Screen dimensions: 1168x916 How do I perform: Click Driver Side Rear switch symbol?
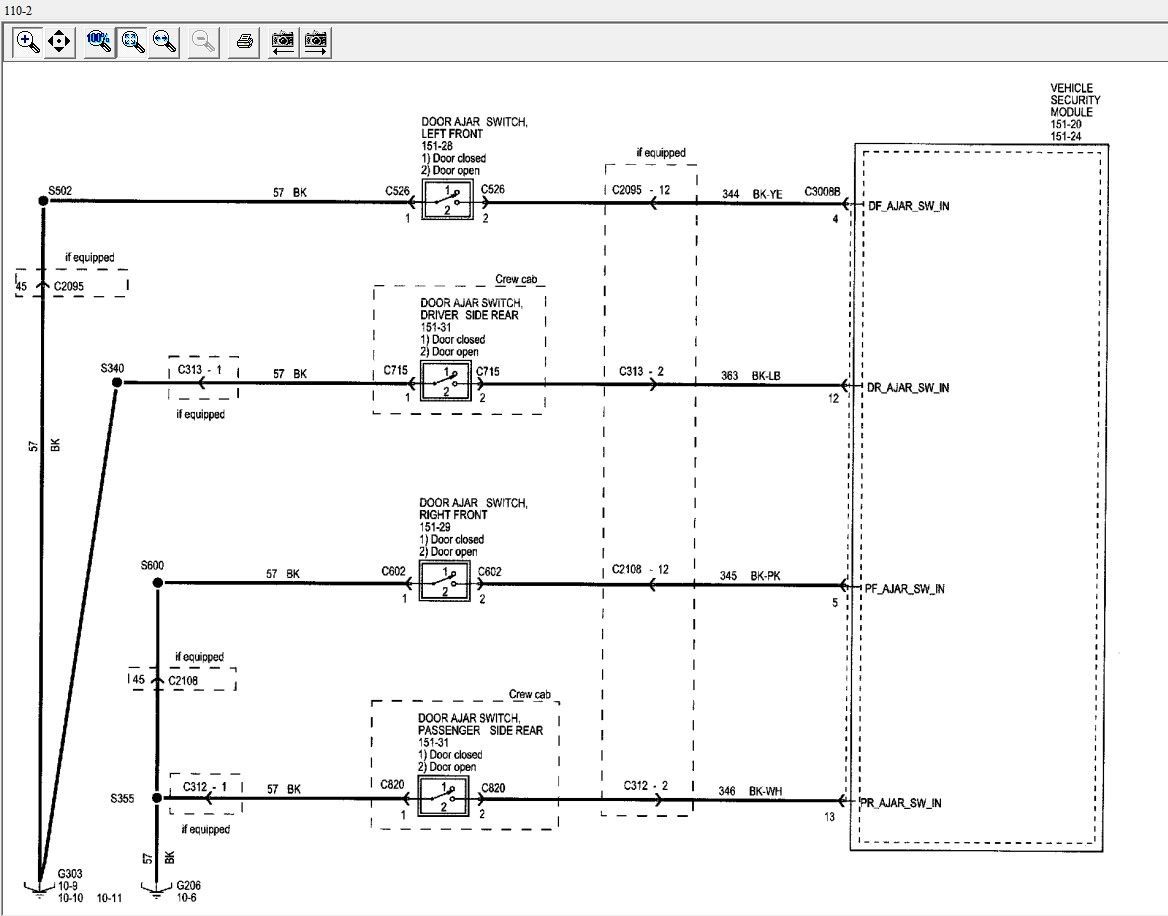pos(445,381)
